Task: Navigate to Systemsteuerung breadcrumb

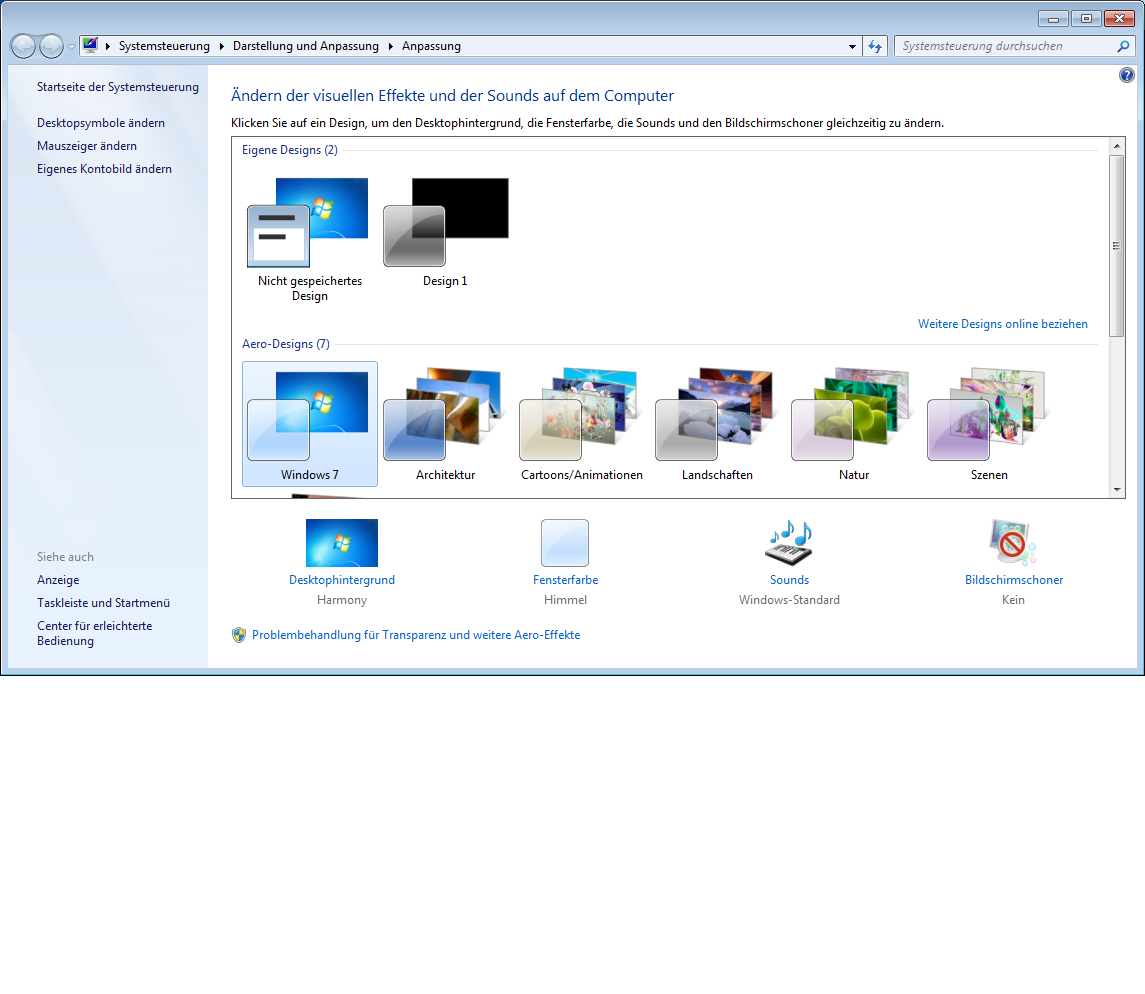Action: point(164,46)
